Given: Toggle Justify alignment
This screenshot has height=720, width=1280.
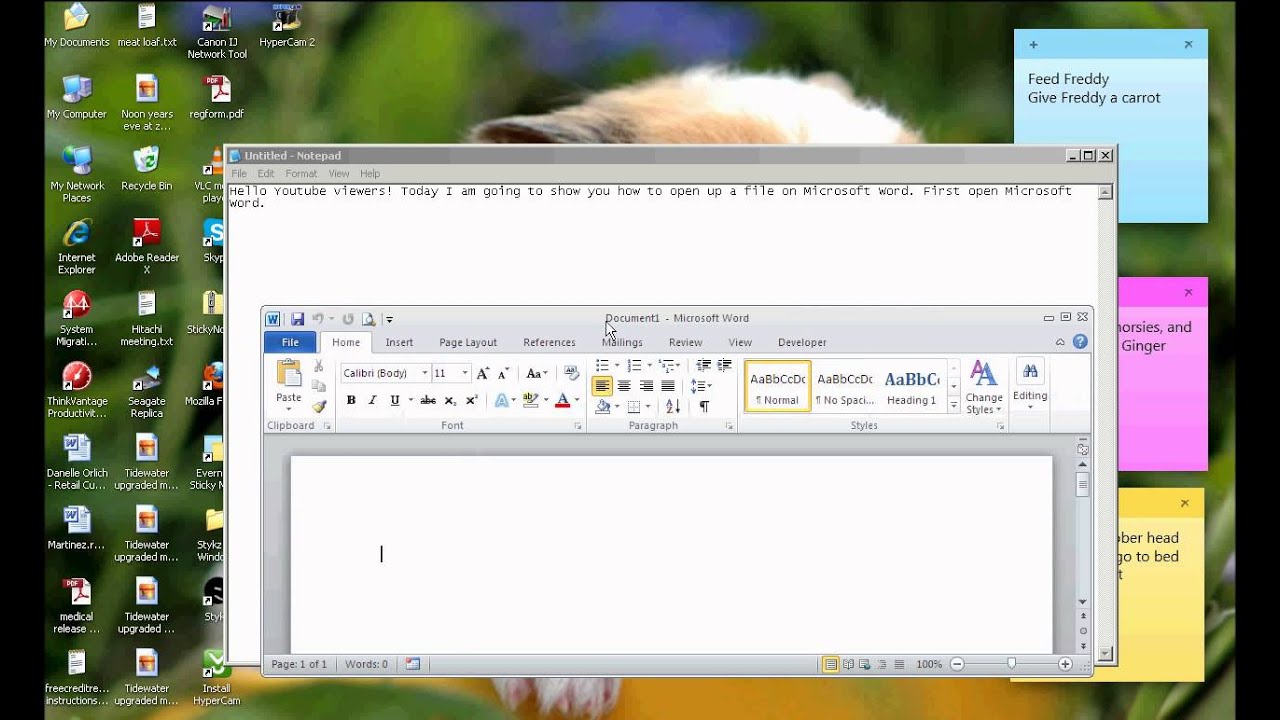Looking at the screenshot, I should [x=668, y=386].
